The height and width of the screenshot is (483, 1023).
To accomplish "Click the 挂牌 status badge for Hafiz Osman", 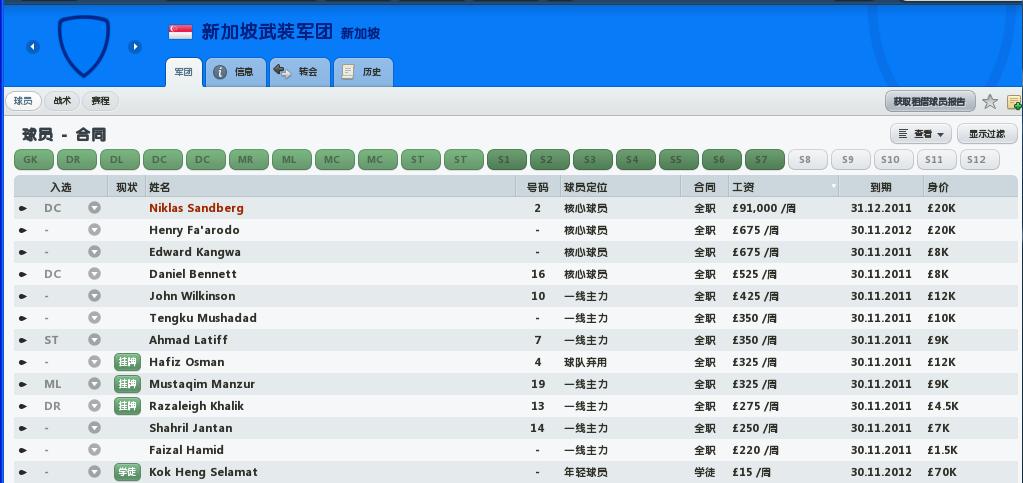I will coord(127,362).
